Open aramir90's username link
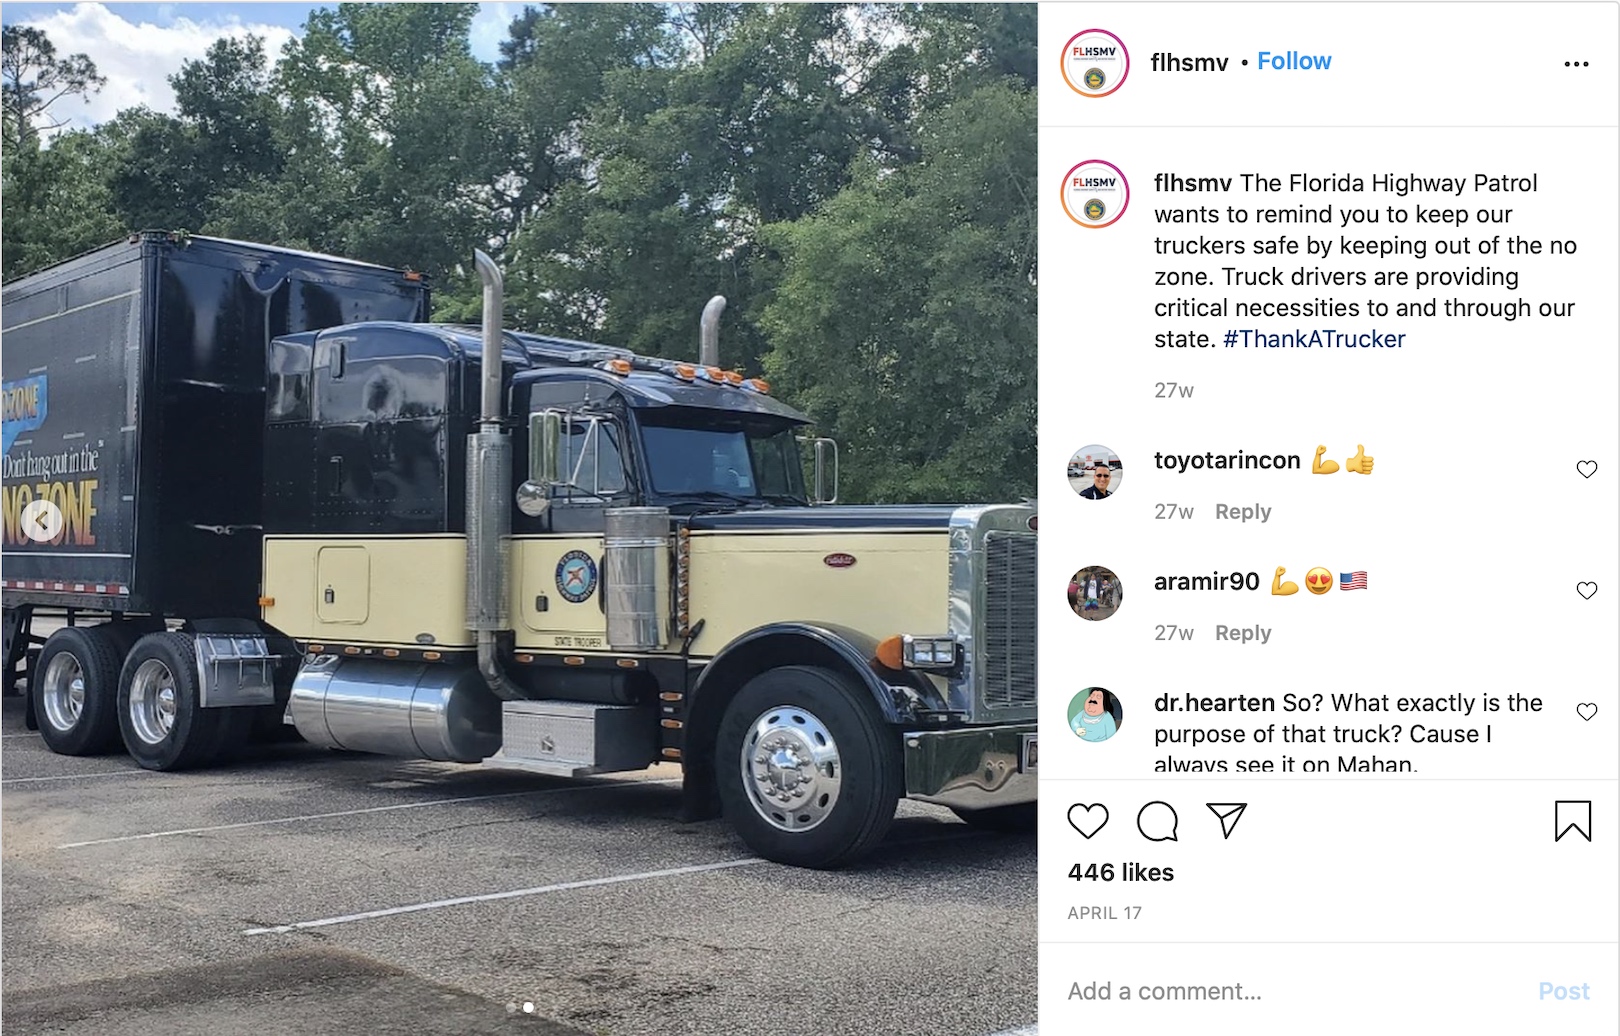Image resolution: width=1620 pixels, height=1036 pixels. click(x=1206, y=581)
